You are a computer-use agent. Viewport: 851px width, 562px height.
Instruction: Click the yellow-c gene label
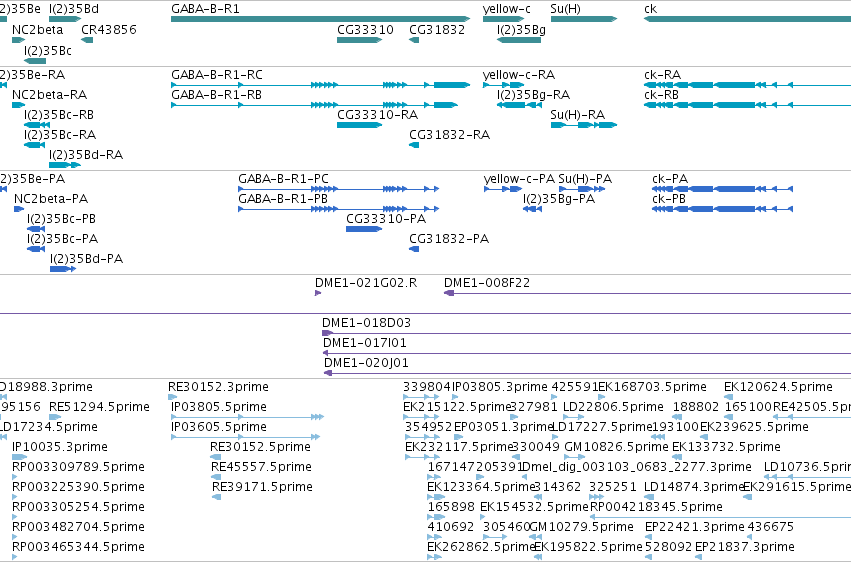pyautogui.click(x=506, y=9)
